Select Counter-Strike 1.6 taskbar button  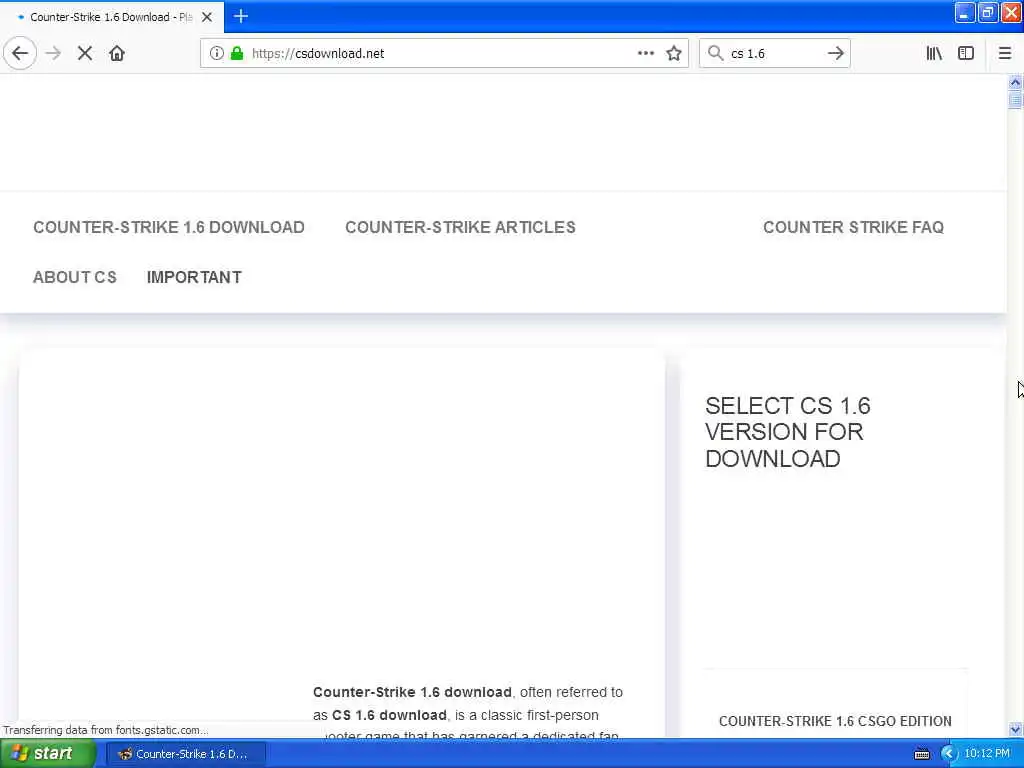click(186, 754)
